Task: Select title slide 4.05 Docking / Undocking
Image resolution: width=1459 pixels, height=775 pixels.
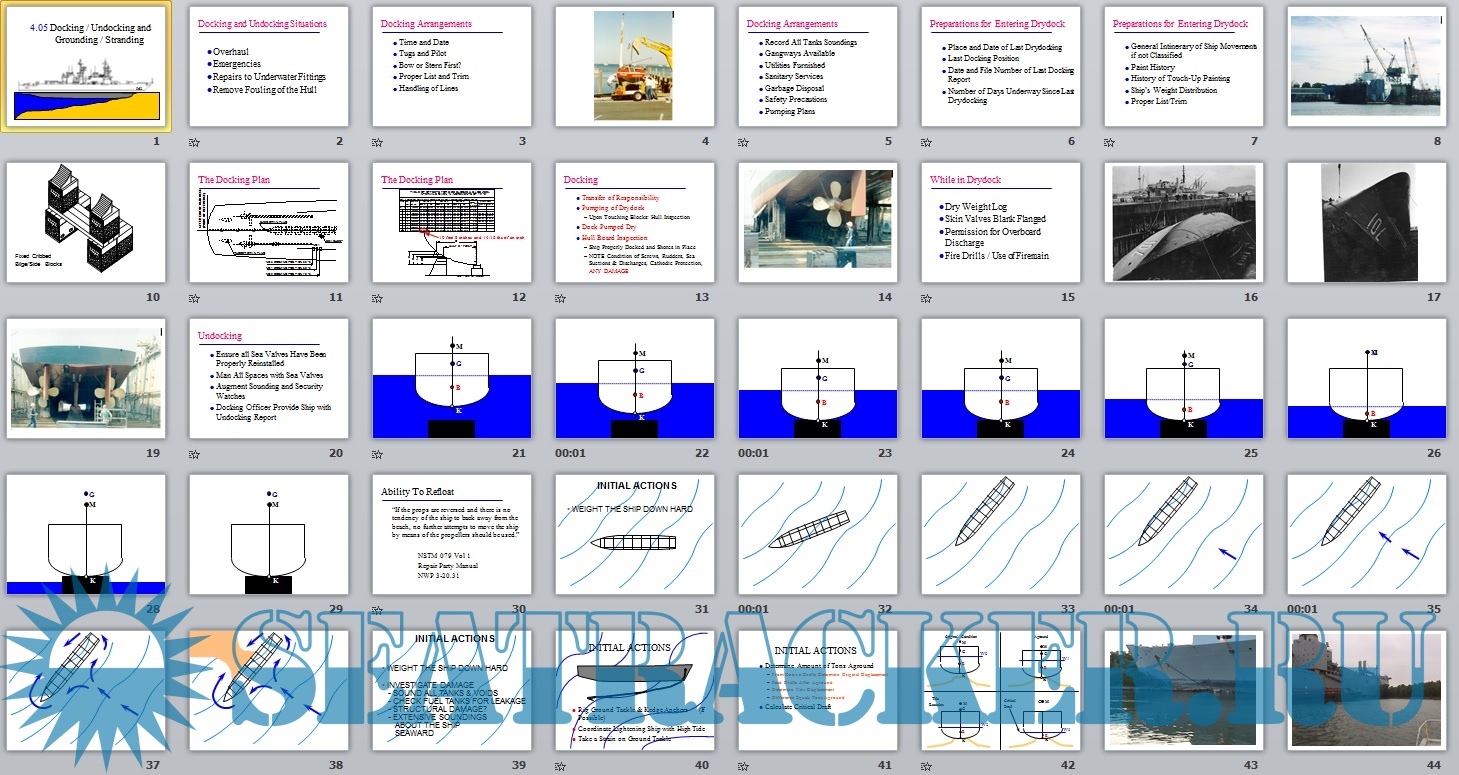Action: tap(87, 67)
